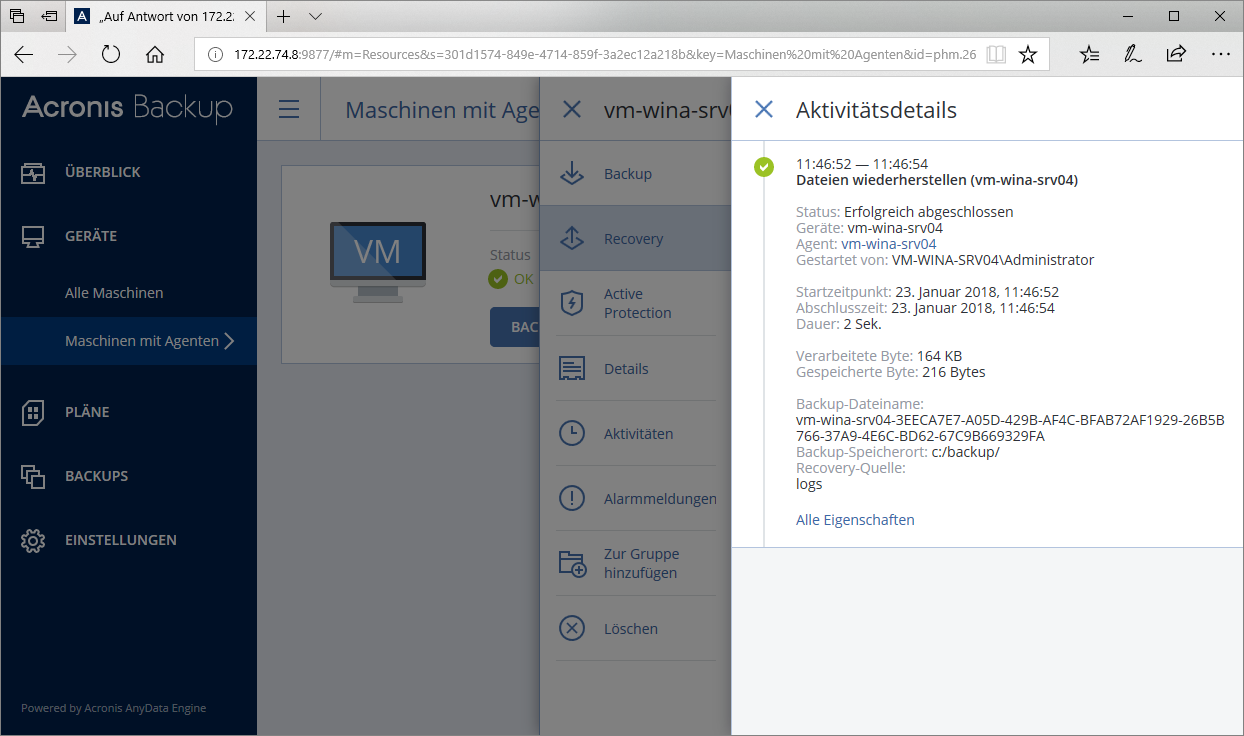Close the Aktivitätsdetails panel
Viewport: 1244px width, 736px height.
click(x=764, y=110)
